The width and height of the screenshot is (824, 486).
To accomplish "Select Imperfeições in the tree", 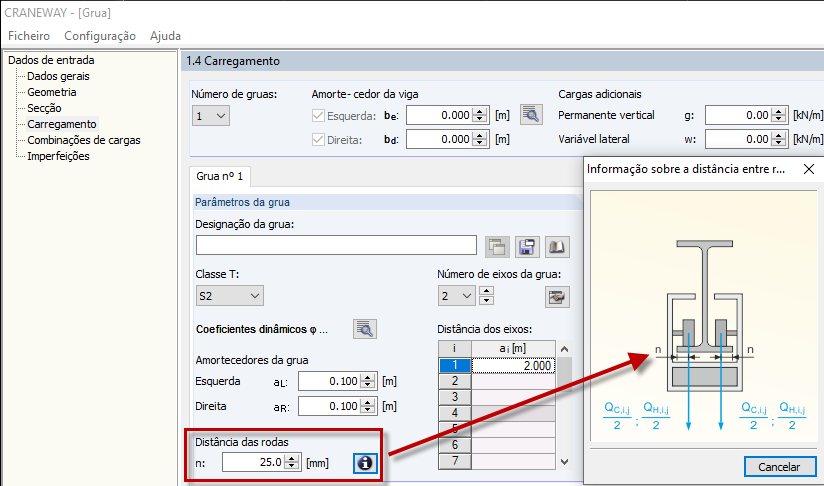I will click(x=58, y=156).
